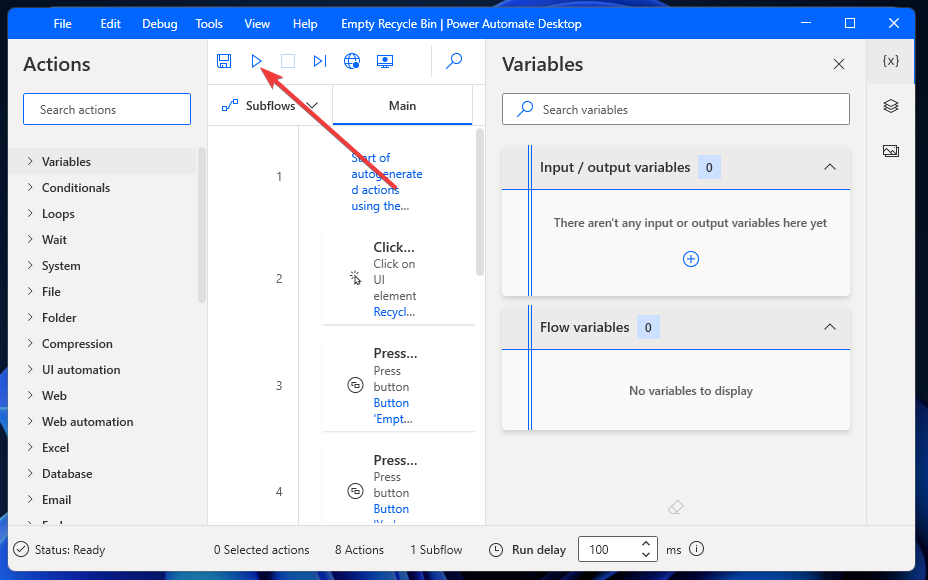Select the Press button action step 3

point(398,385)
